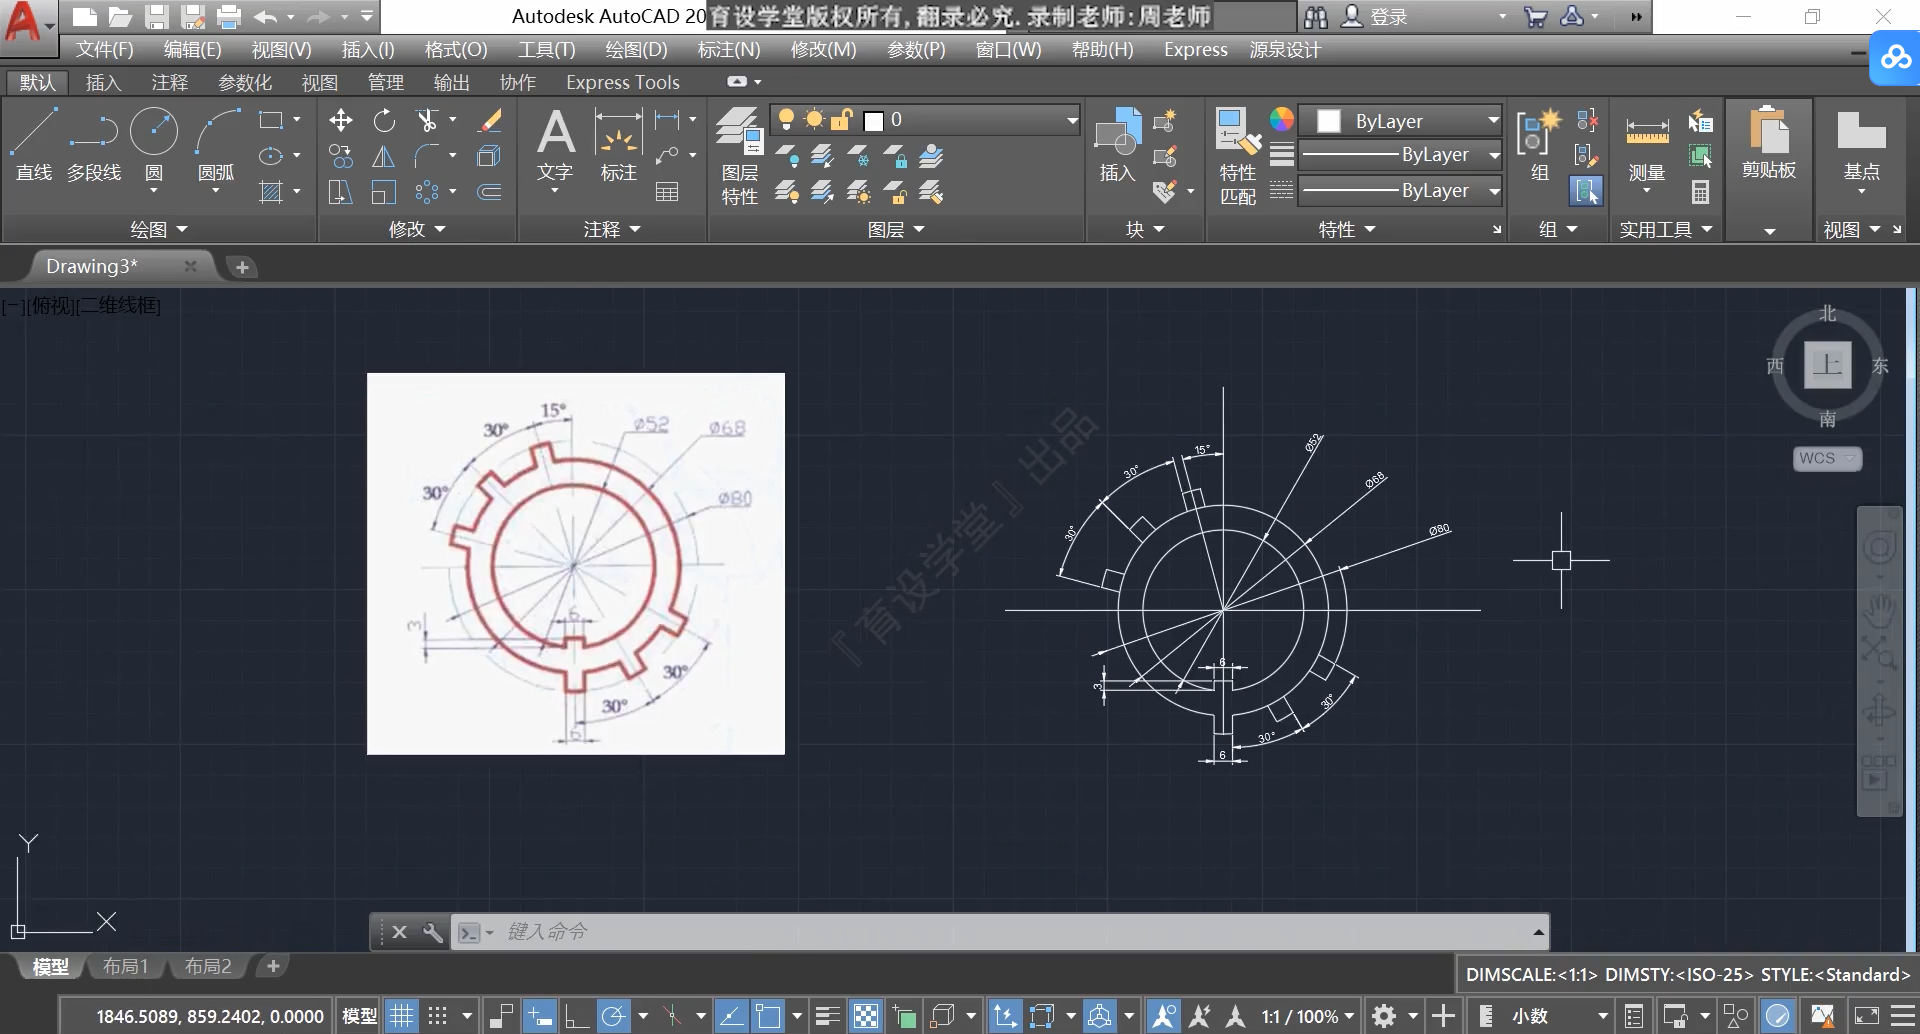The width and height of the screenshot is (1920, 1034).
Task: Open the Clipboard (剪贴板) panel
Action: [1769, 146]
